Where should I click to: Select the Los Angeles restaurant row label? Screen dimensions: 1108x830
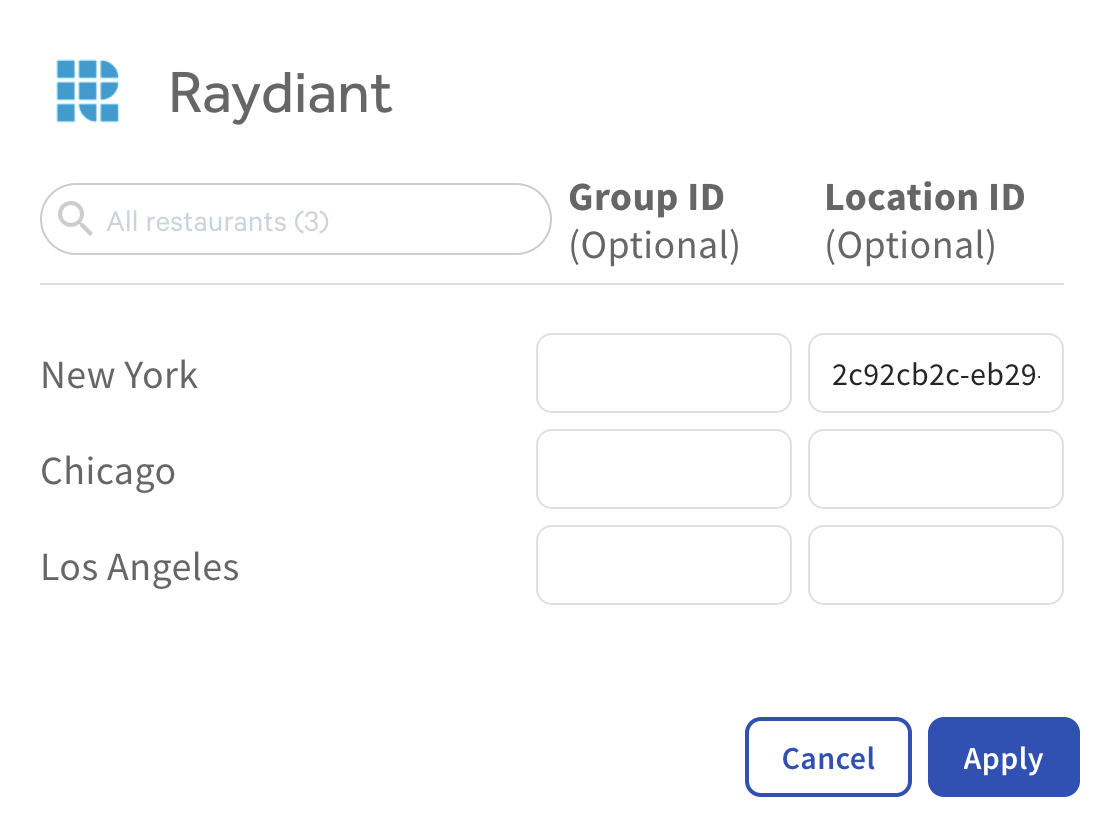pyautogui.click(x=140, y=567)
